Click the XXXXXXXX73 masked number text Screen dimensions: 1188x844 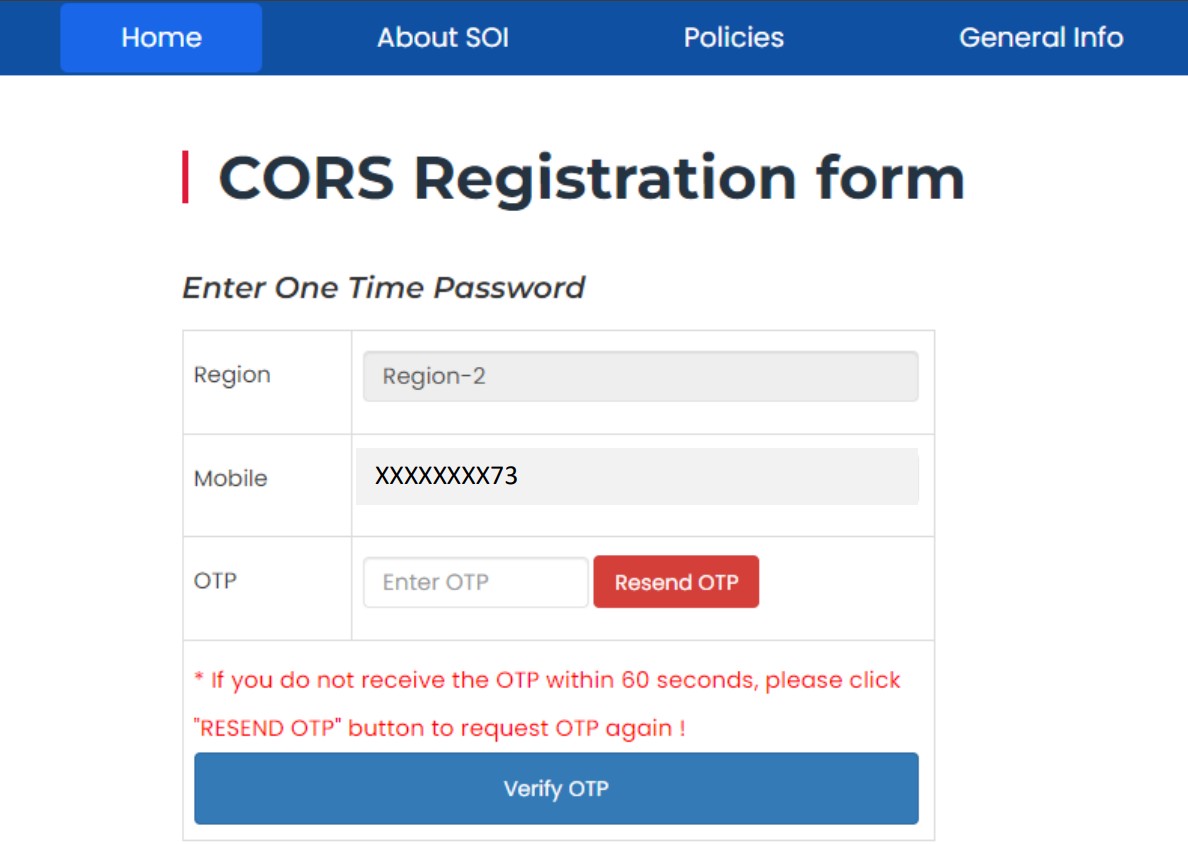448,476
